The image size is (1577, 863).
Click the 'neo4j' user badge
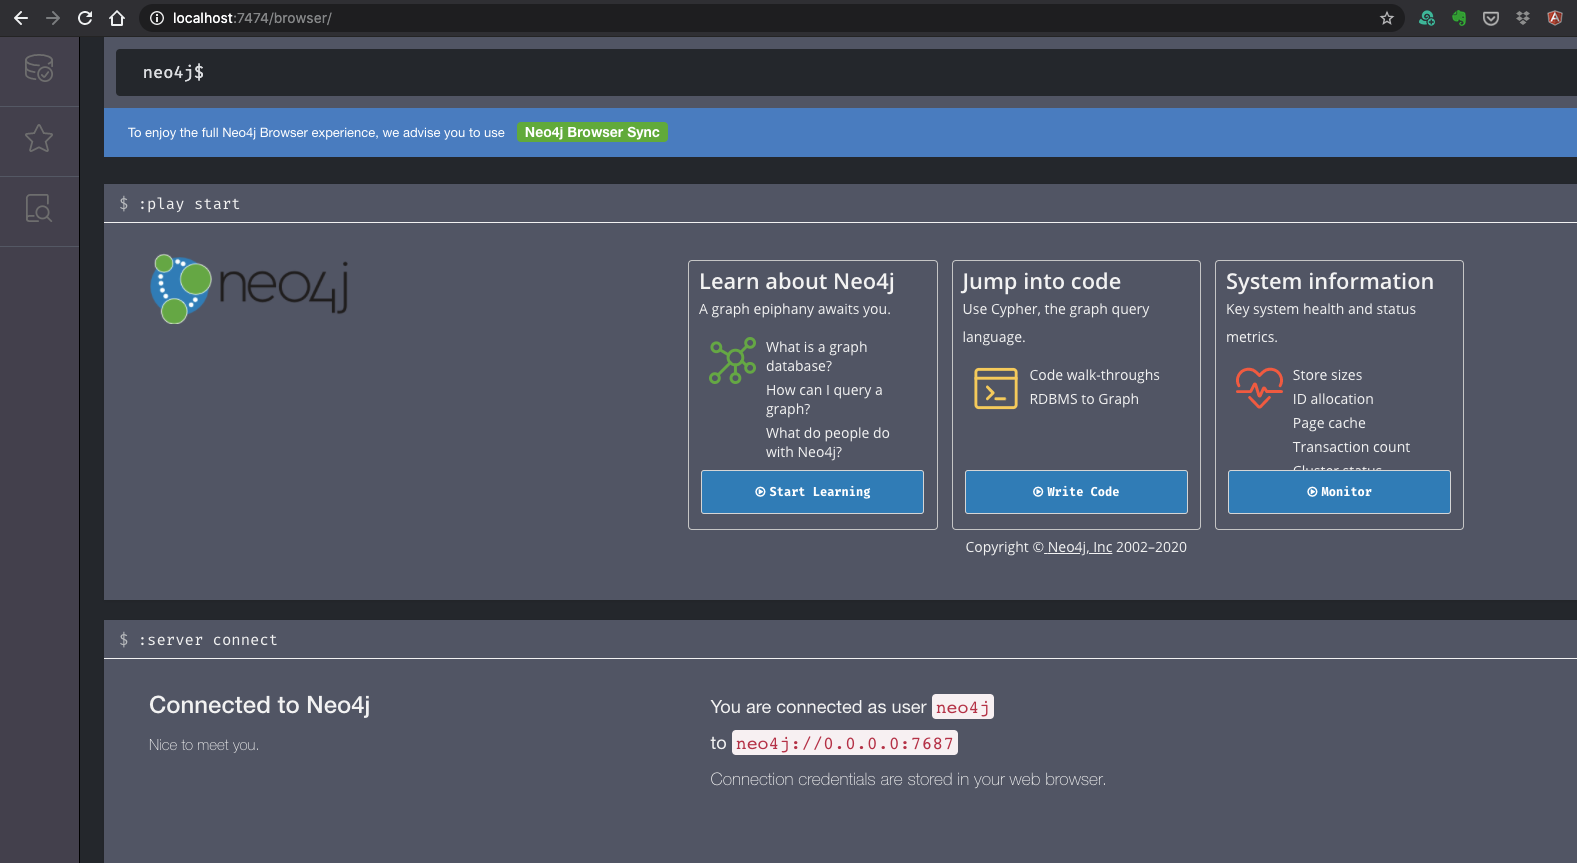(962, 707)
